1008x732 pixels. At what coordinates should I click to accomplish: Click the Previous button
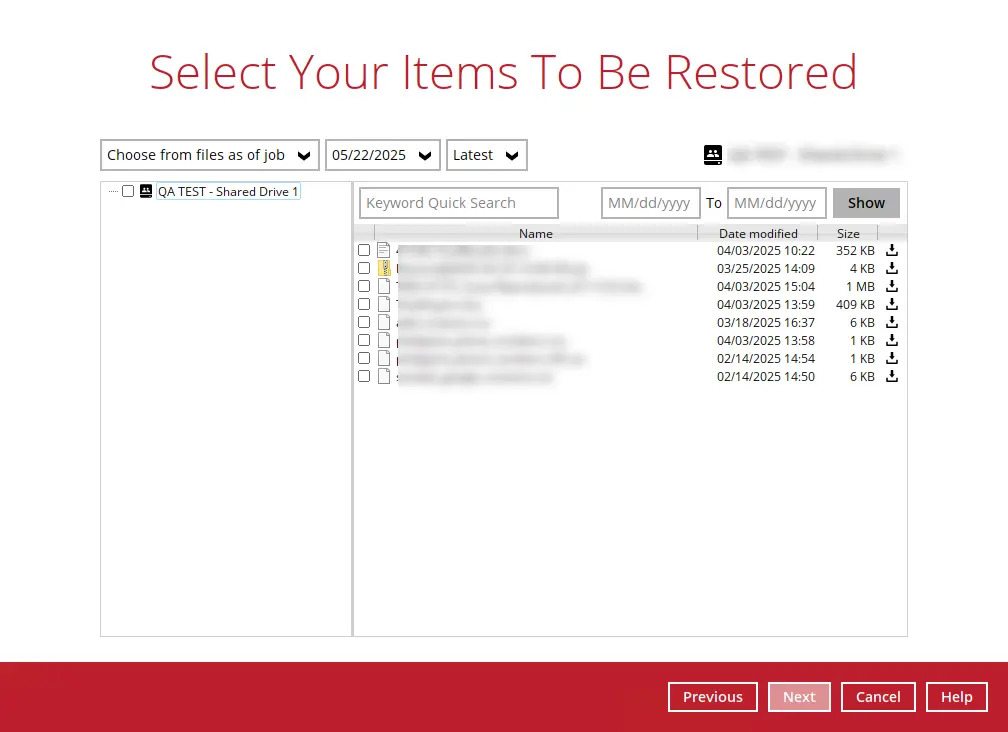[x=712, y=697]
